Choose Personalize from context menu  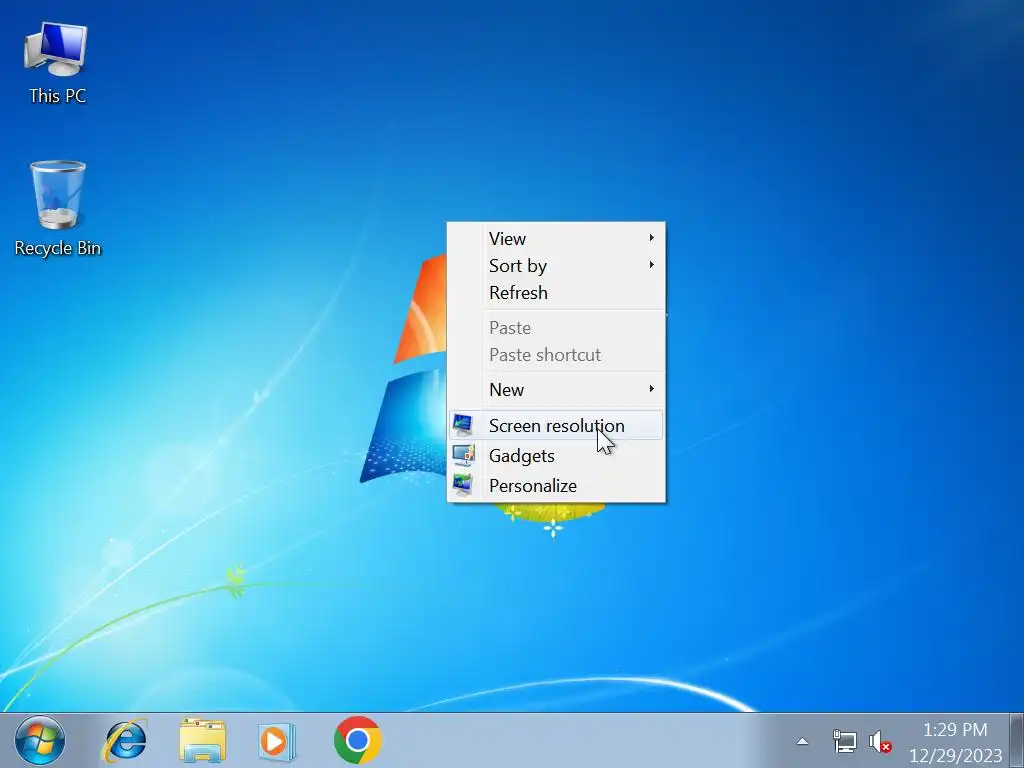tap(556, 485)
